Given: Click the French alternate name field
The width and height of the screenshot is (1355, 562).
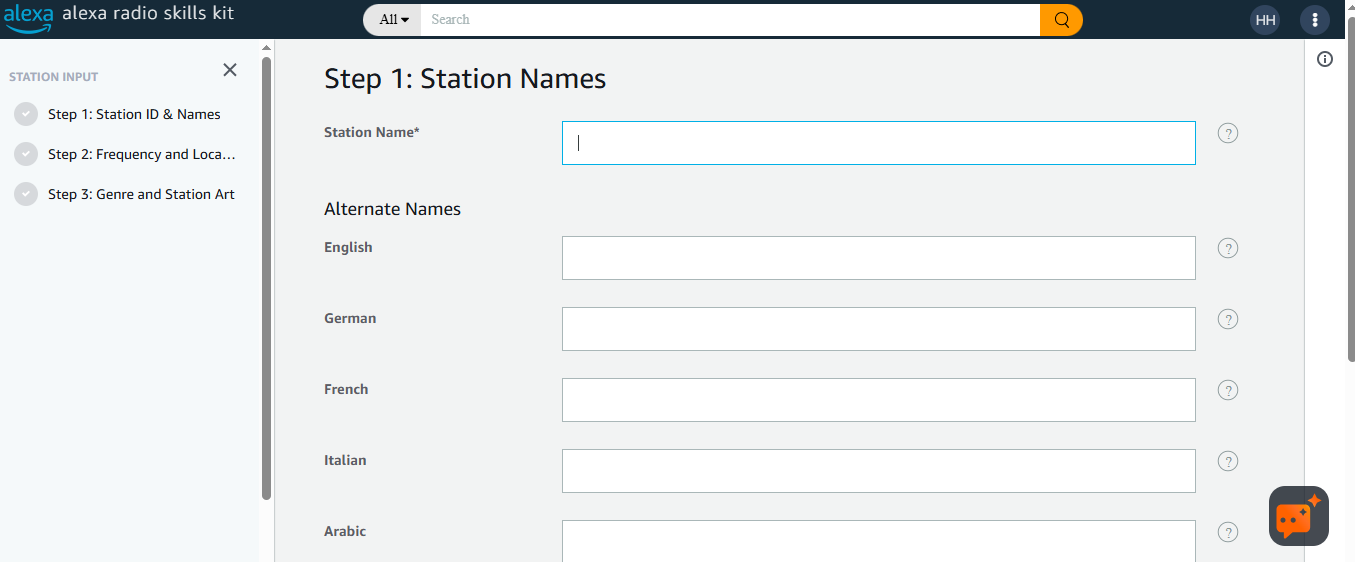Looking at the screenshot, I should (x=878, y=400).
